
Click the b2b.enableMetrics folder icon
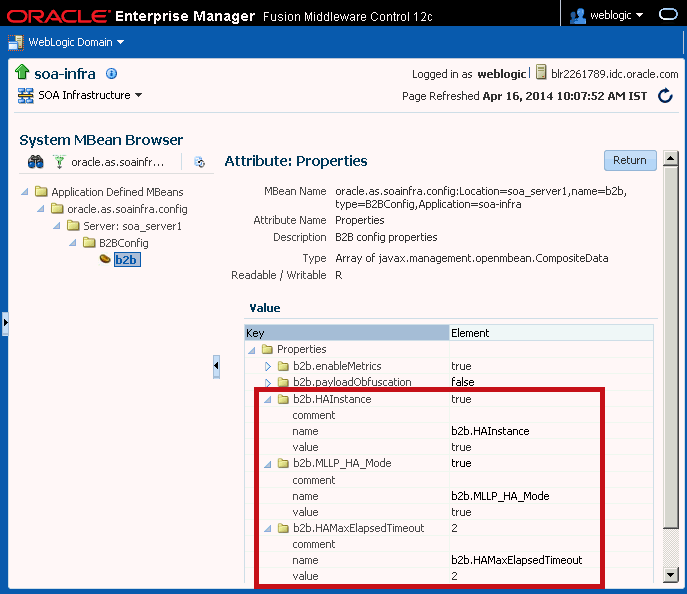[283, 366]
